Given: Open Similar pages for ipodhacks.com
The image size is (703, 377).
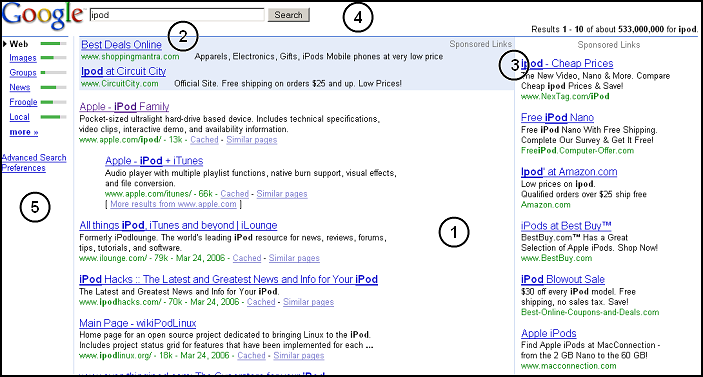Looking at the screenshot, I should coord(308,302).
